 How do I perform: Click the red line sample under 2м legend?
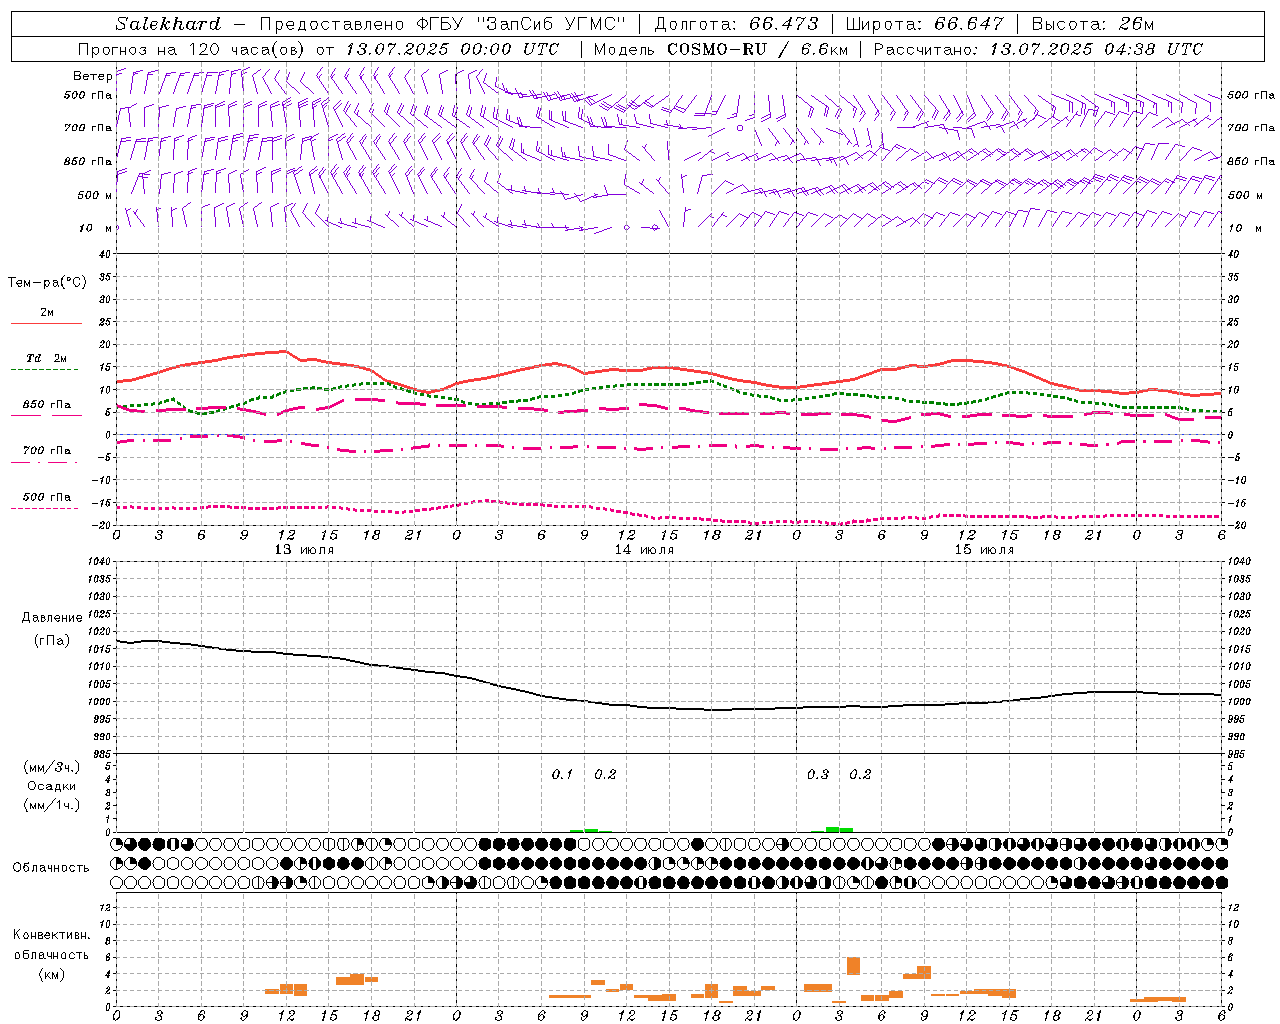click(46, 324)
